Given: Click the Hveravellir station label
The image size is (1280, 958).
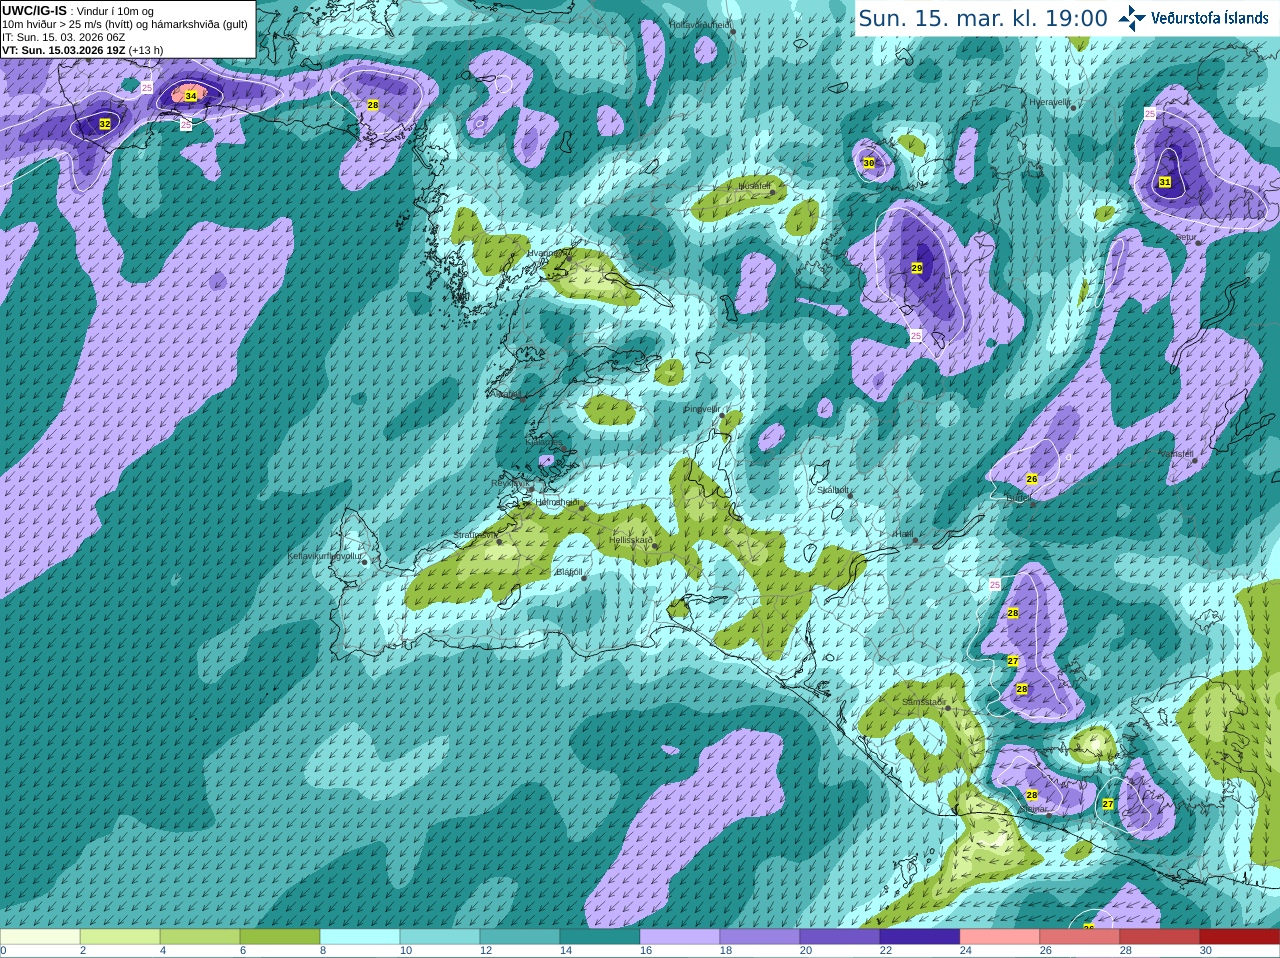Looking at the screenshot, I should point(1050,102).
